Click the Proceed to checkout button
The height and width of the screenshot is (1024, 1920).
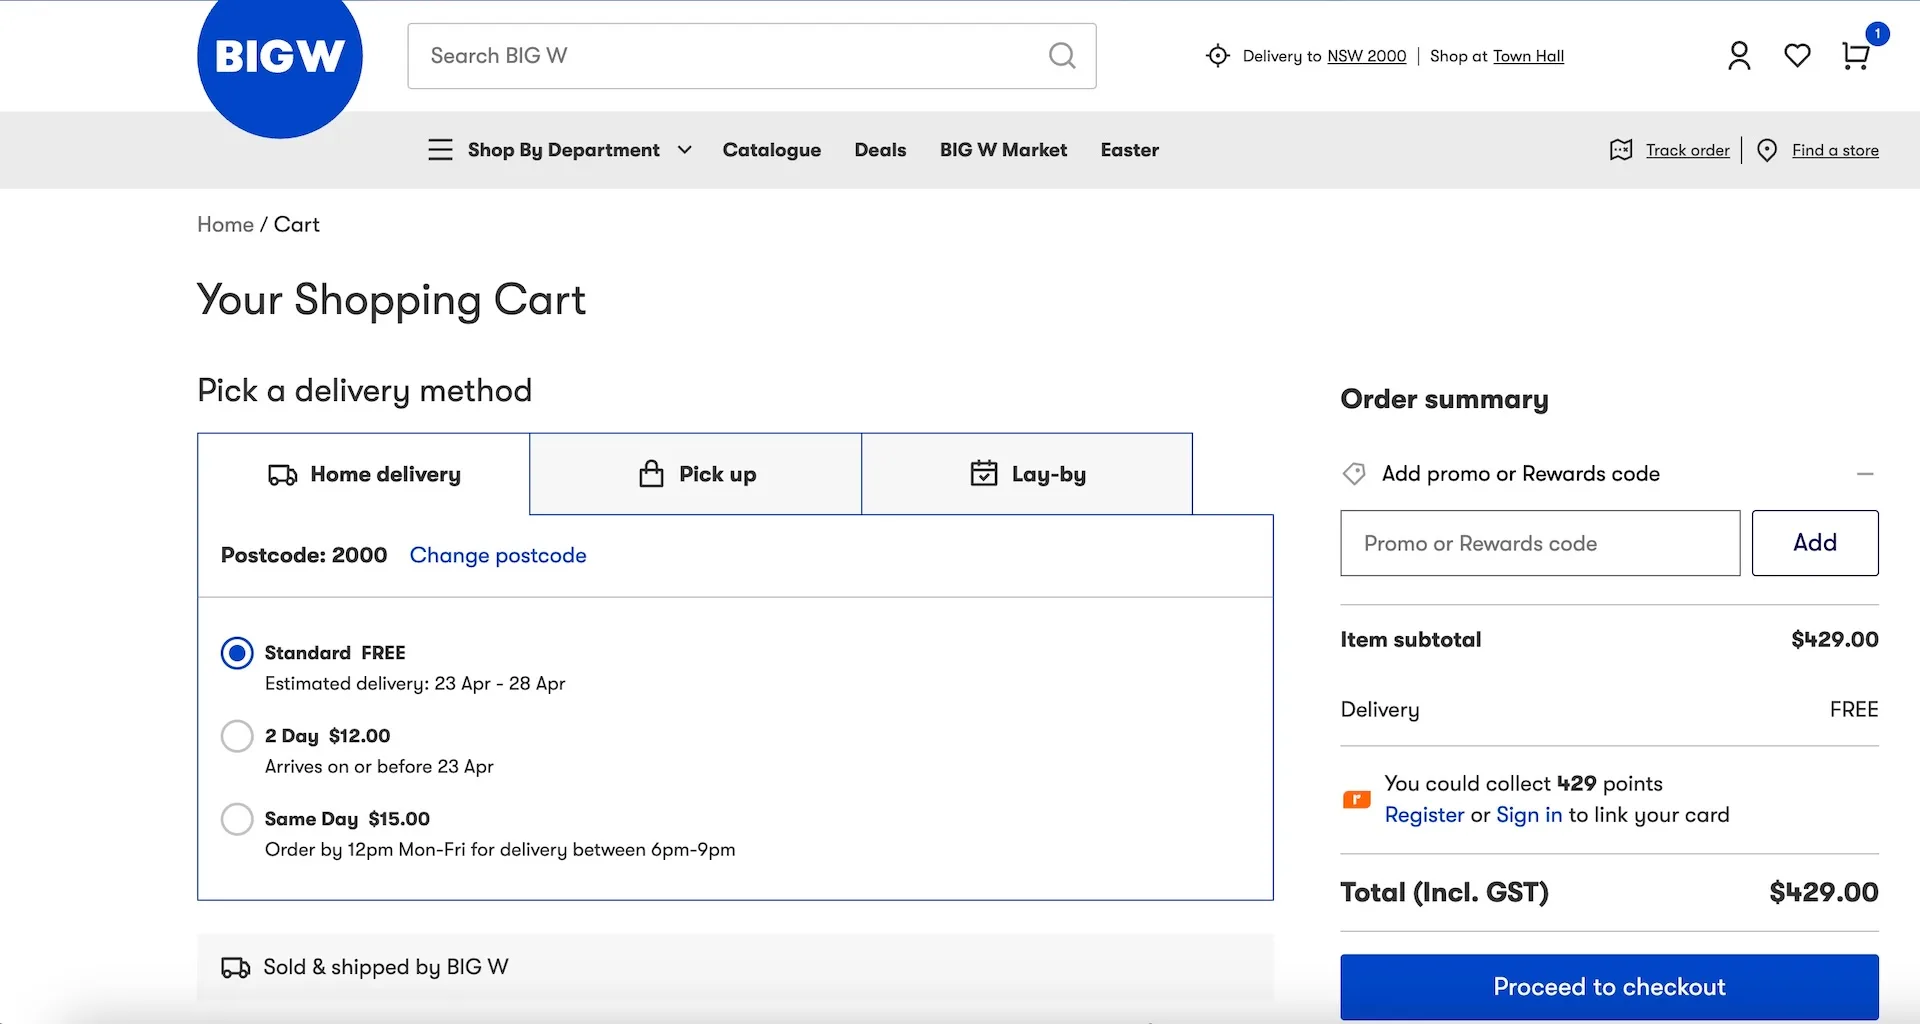pyautogui.click(x=1609, y=987)
